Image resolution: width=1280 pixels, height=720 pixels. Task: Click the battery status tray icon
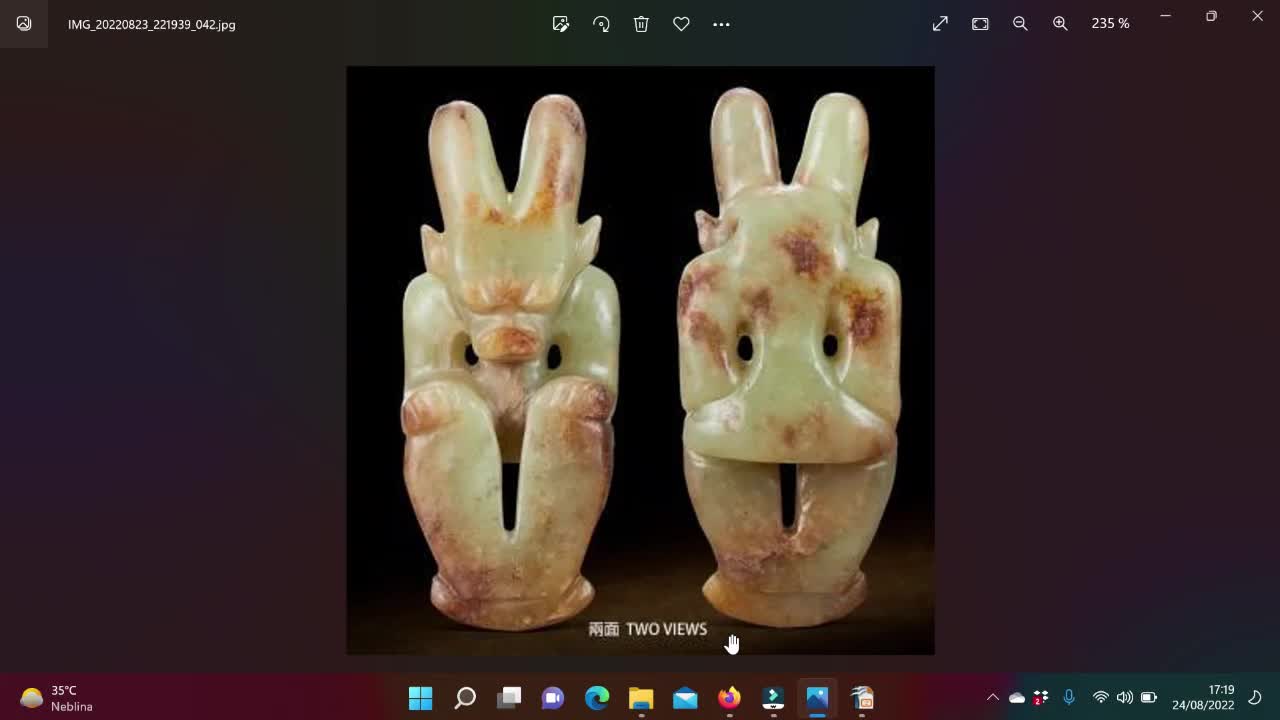pyautogui.click(x=1149, y=697)
